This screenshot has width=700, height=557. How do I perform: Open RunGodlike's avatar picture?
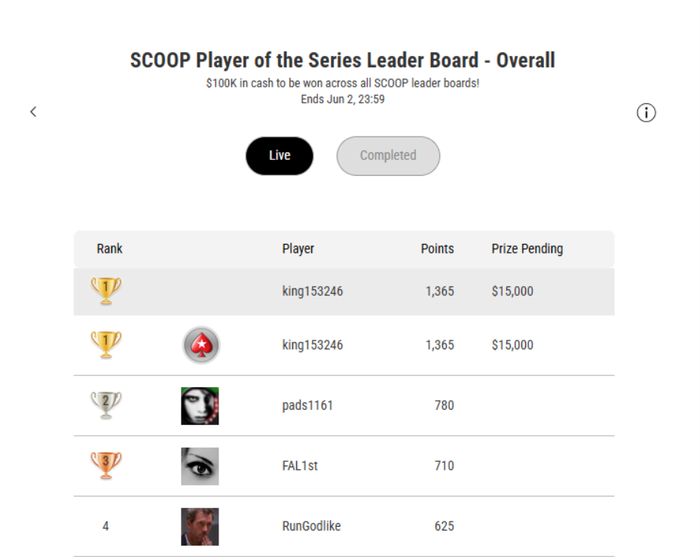click(x=200, y=527)
